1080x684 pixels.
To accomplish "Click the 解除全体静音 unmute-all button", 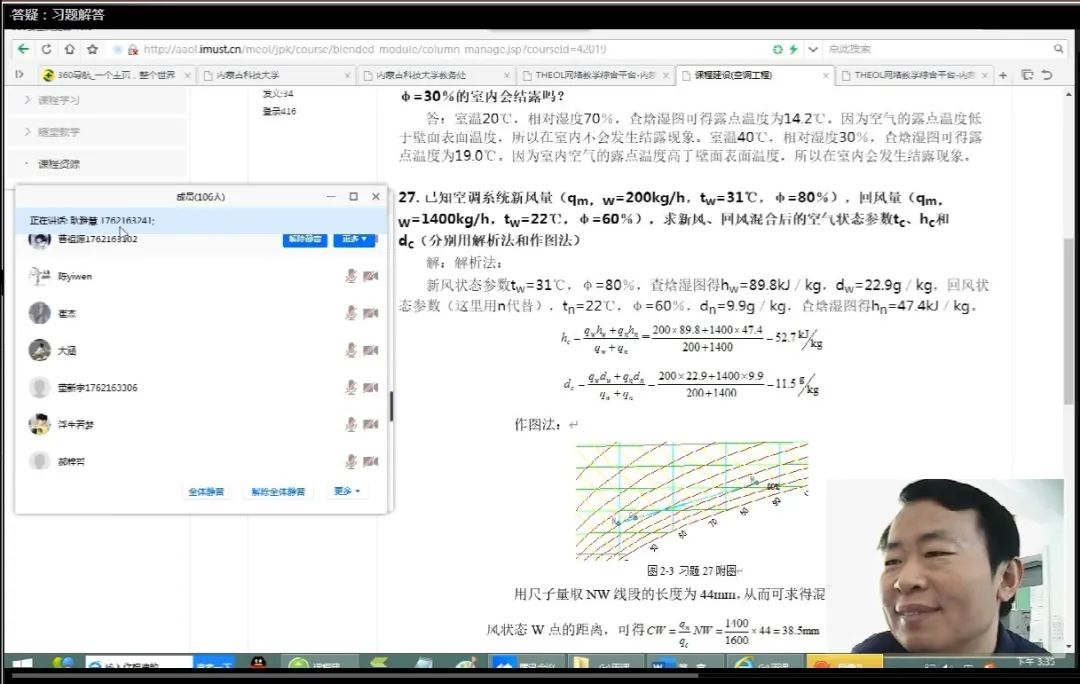I will pos(278,492).
